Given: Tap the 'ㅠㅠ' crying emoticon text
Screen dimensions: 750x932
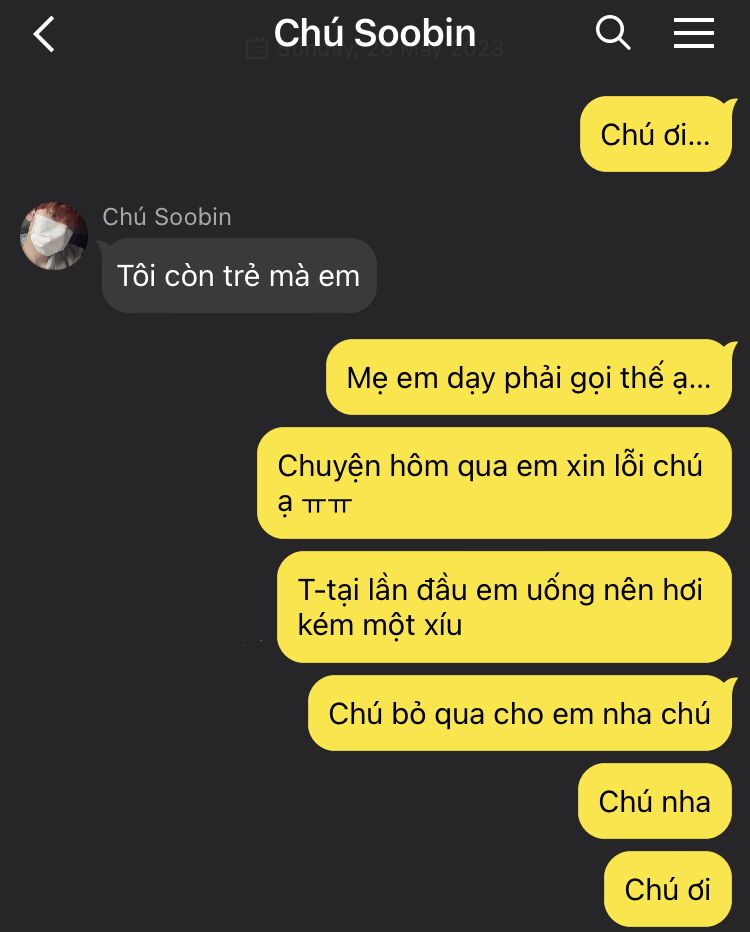Looking at the screenshot, I should (327, 505).
